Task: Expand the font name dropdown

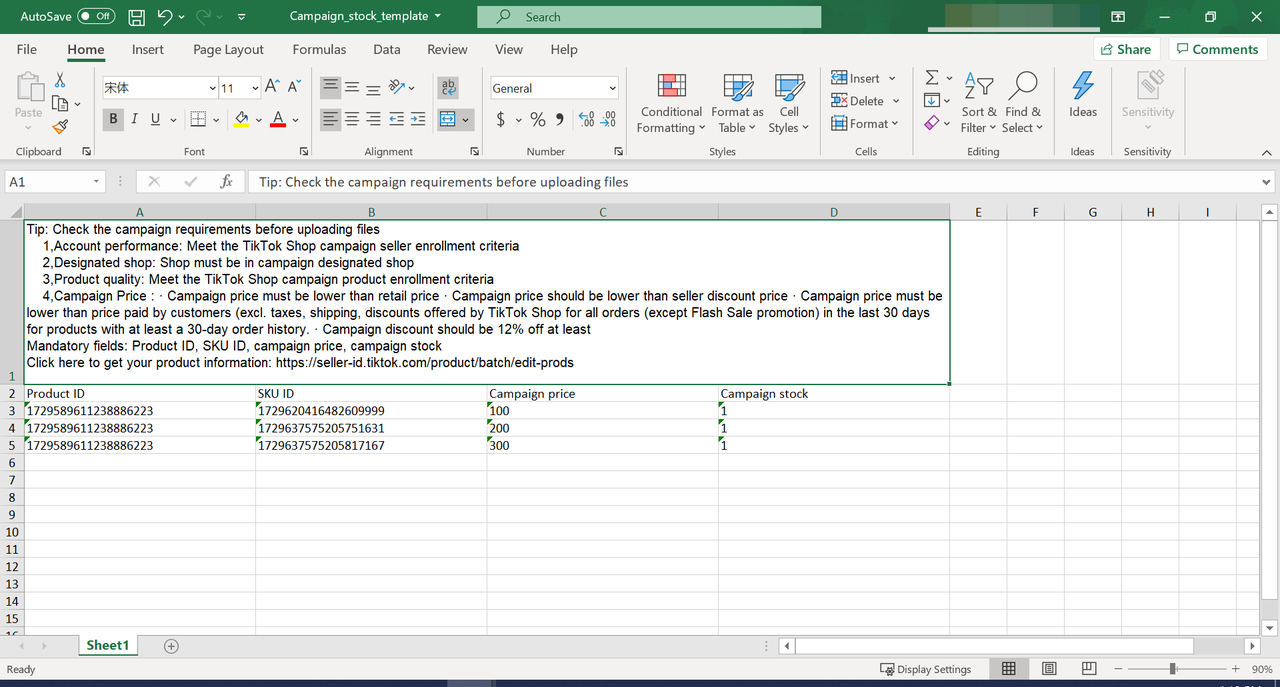Action: (212, 88)
